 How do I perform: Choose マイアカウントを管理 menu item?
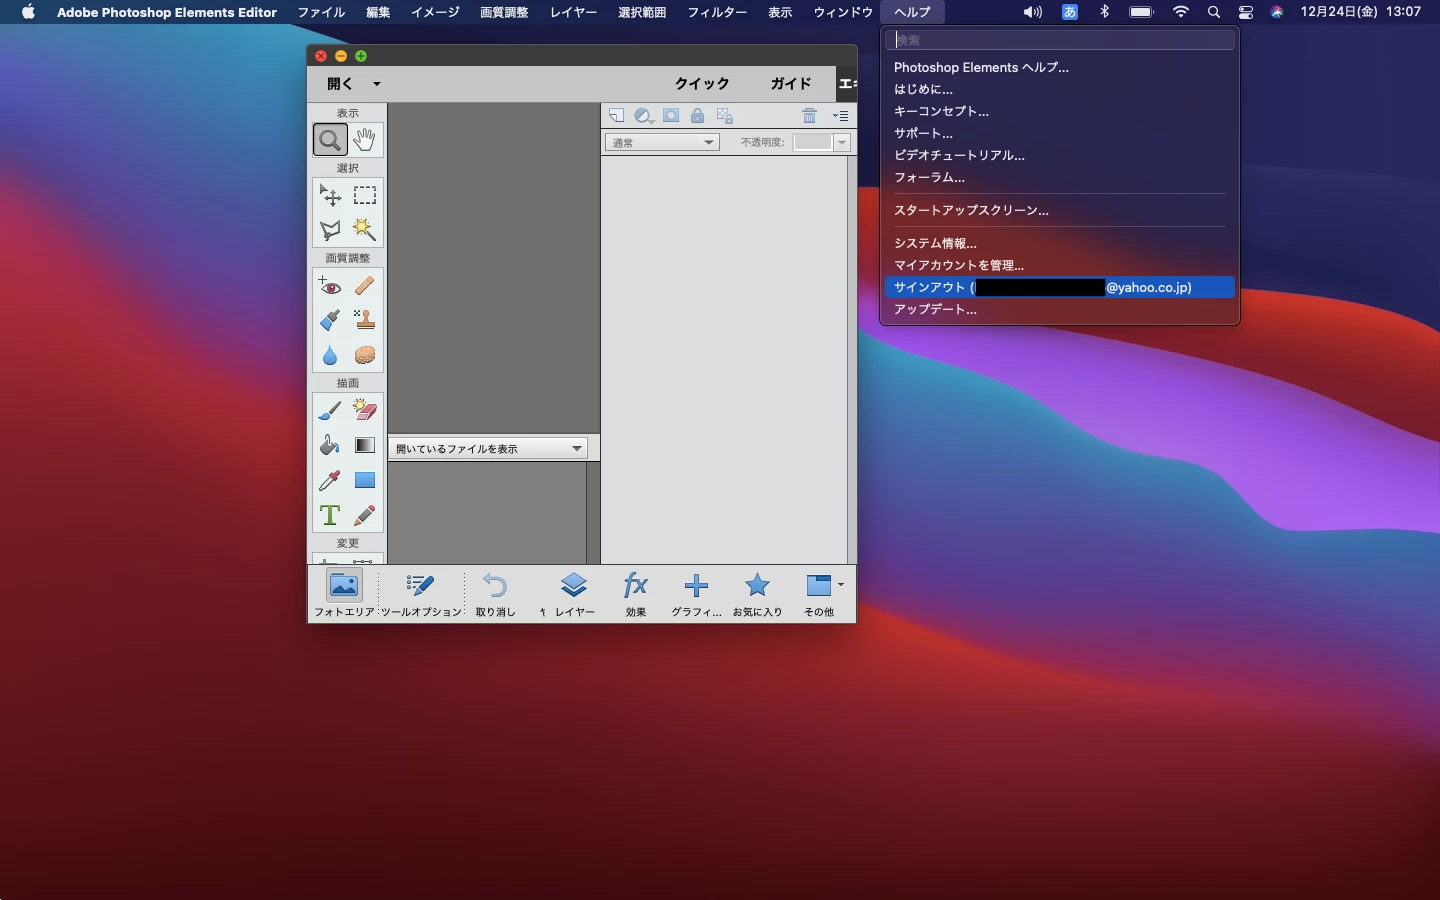pos(1060,265)
